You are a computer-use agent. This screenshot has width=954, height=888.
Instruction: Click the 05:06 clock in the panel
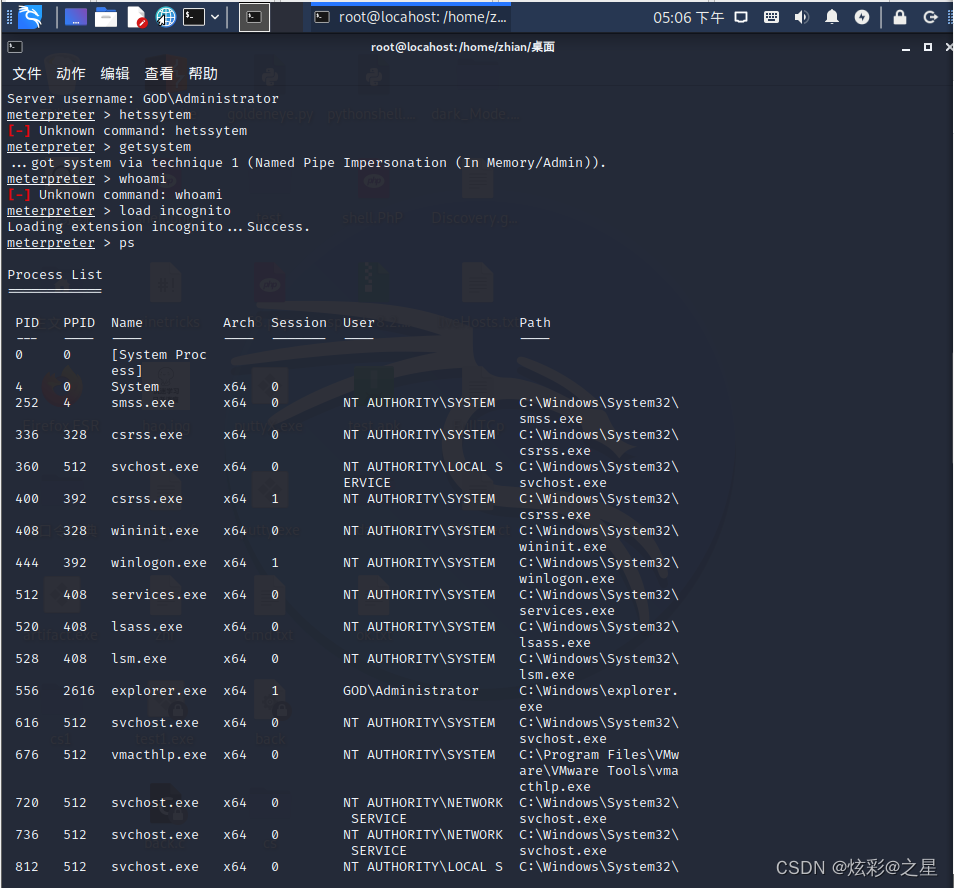688,18
